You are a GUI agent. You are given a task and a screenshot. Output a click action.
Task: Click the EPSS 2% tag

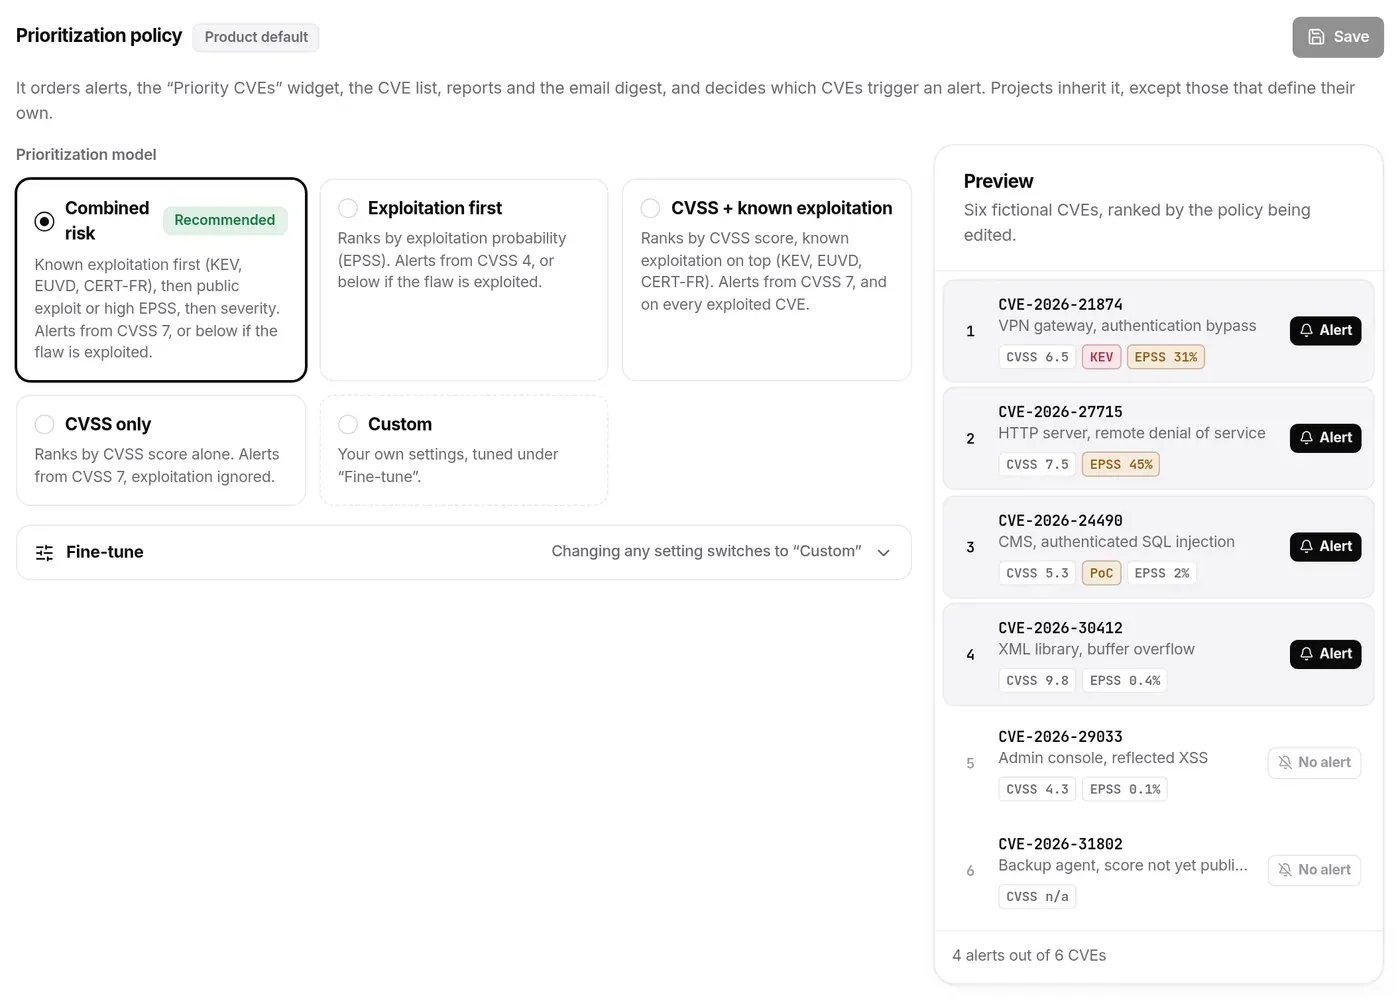tap(1162, 573)
